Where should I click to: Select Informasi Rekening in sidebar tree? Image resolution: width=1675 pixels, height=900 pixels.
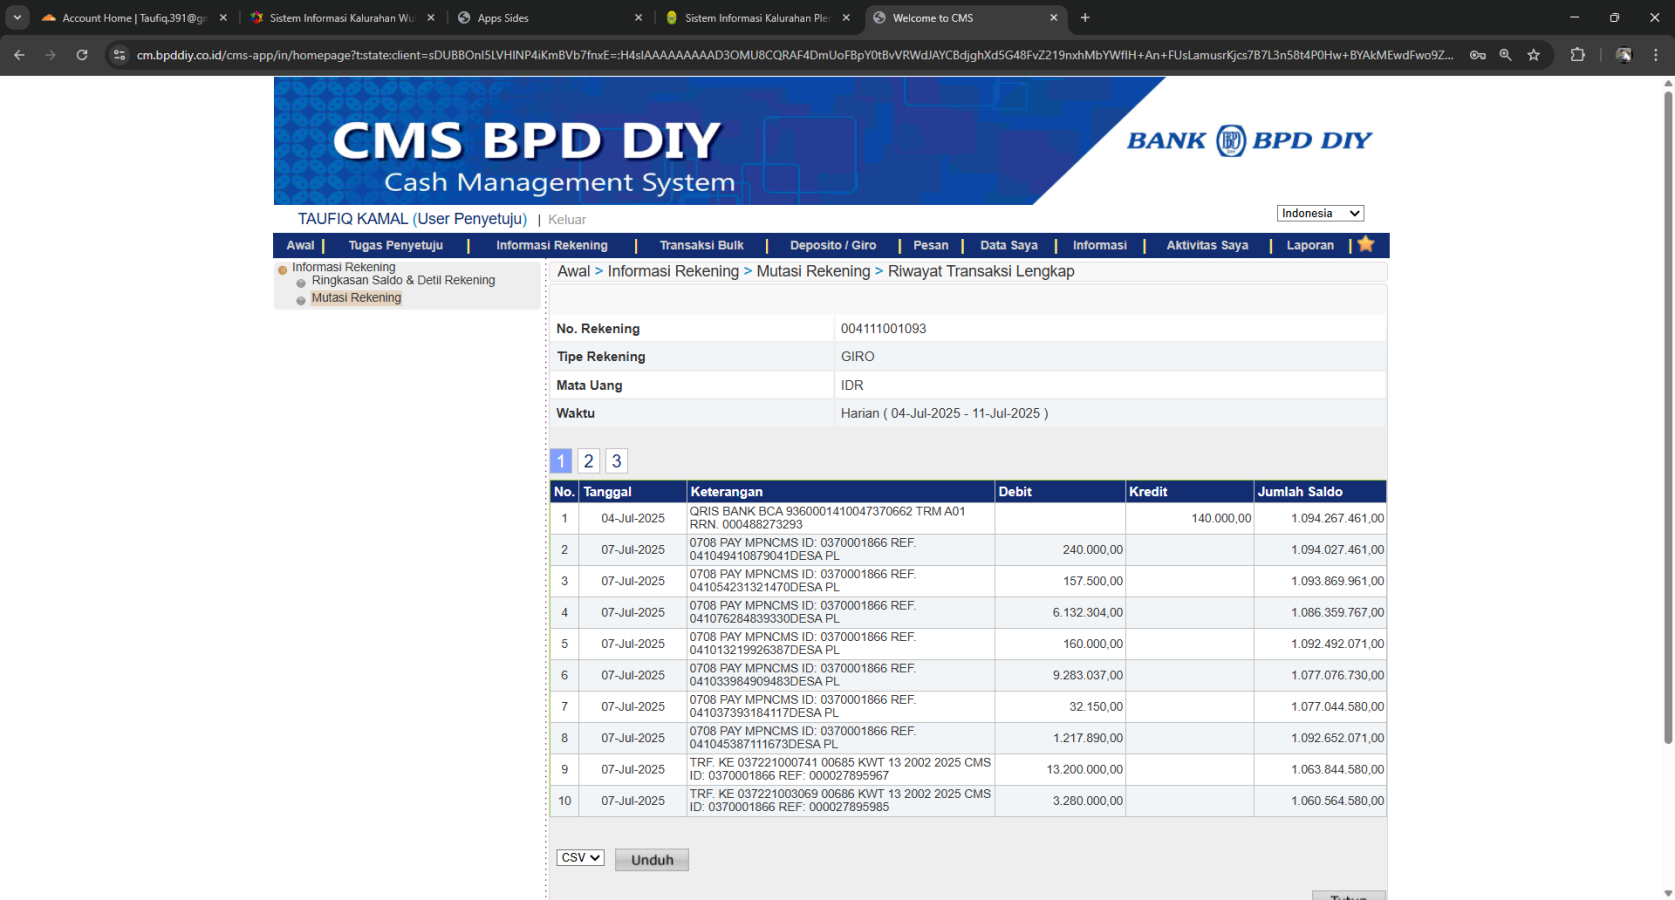(x=343, y=267)
